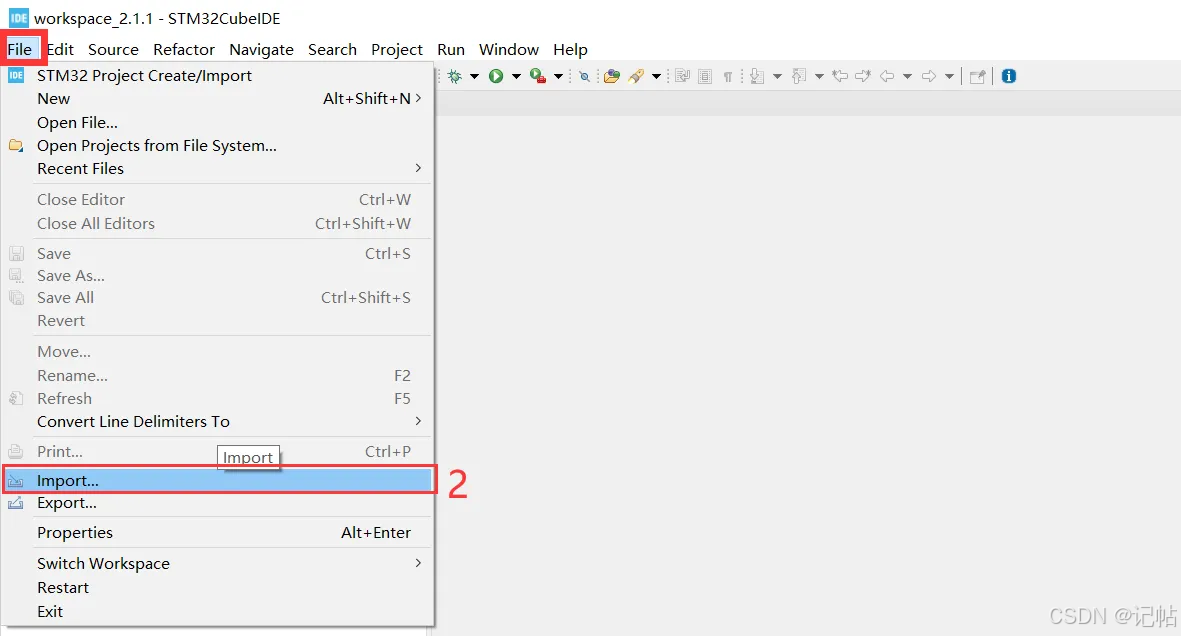Click the Skip All Breakpoints icon

tap(584, 76)
